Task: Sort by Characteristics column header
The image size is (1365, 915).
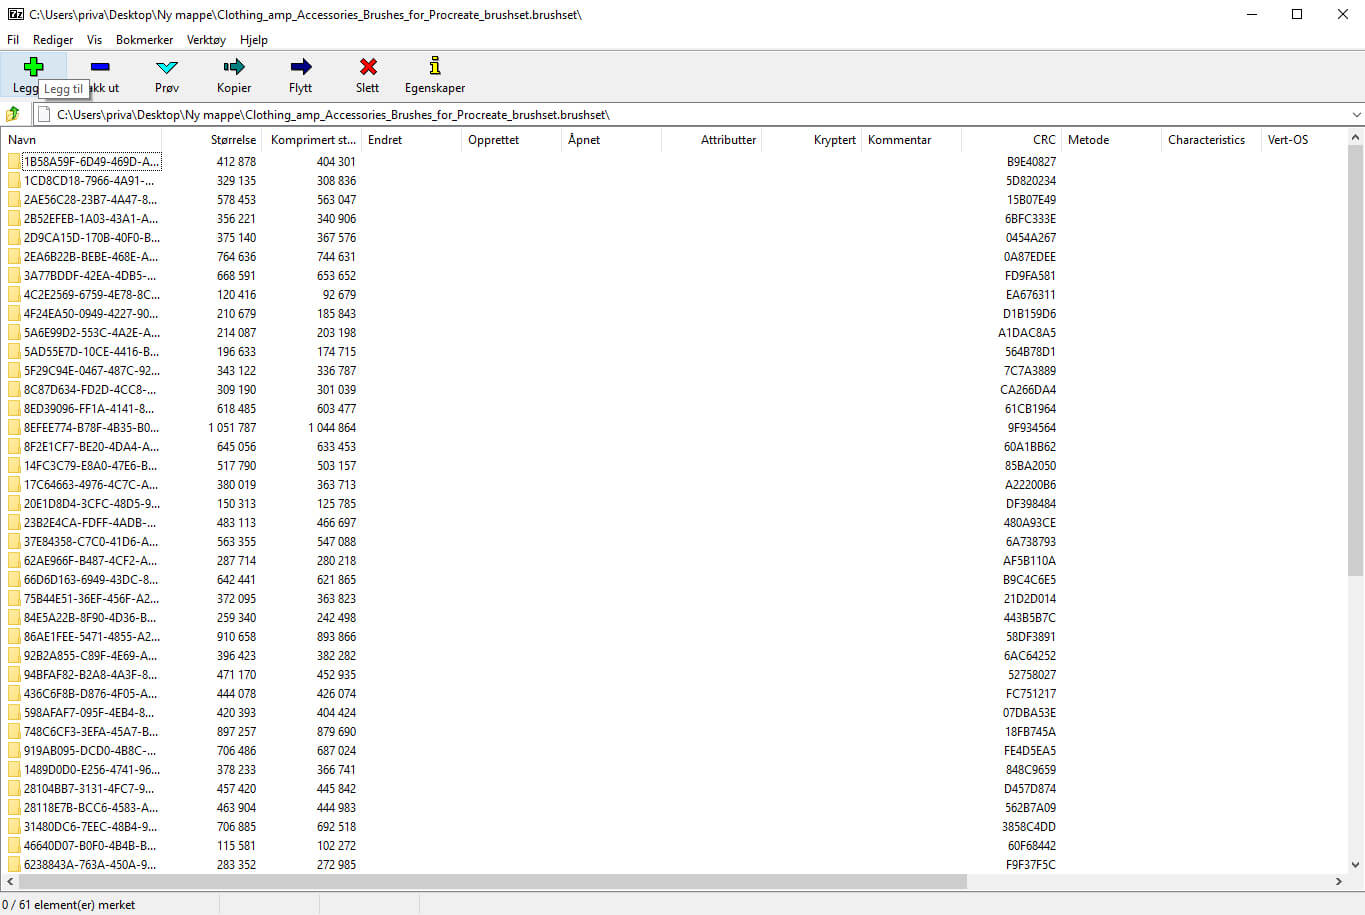Action: (1211, 140)
